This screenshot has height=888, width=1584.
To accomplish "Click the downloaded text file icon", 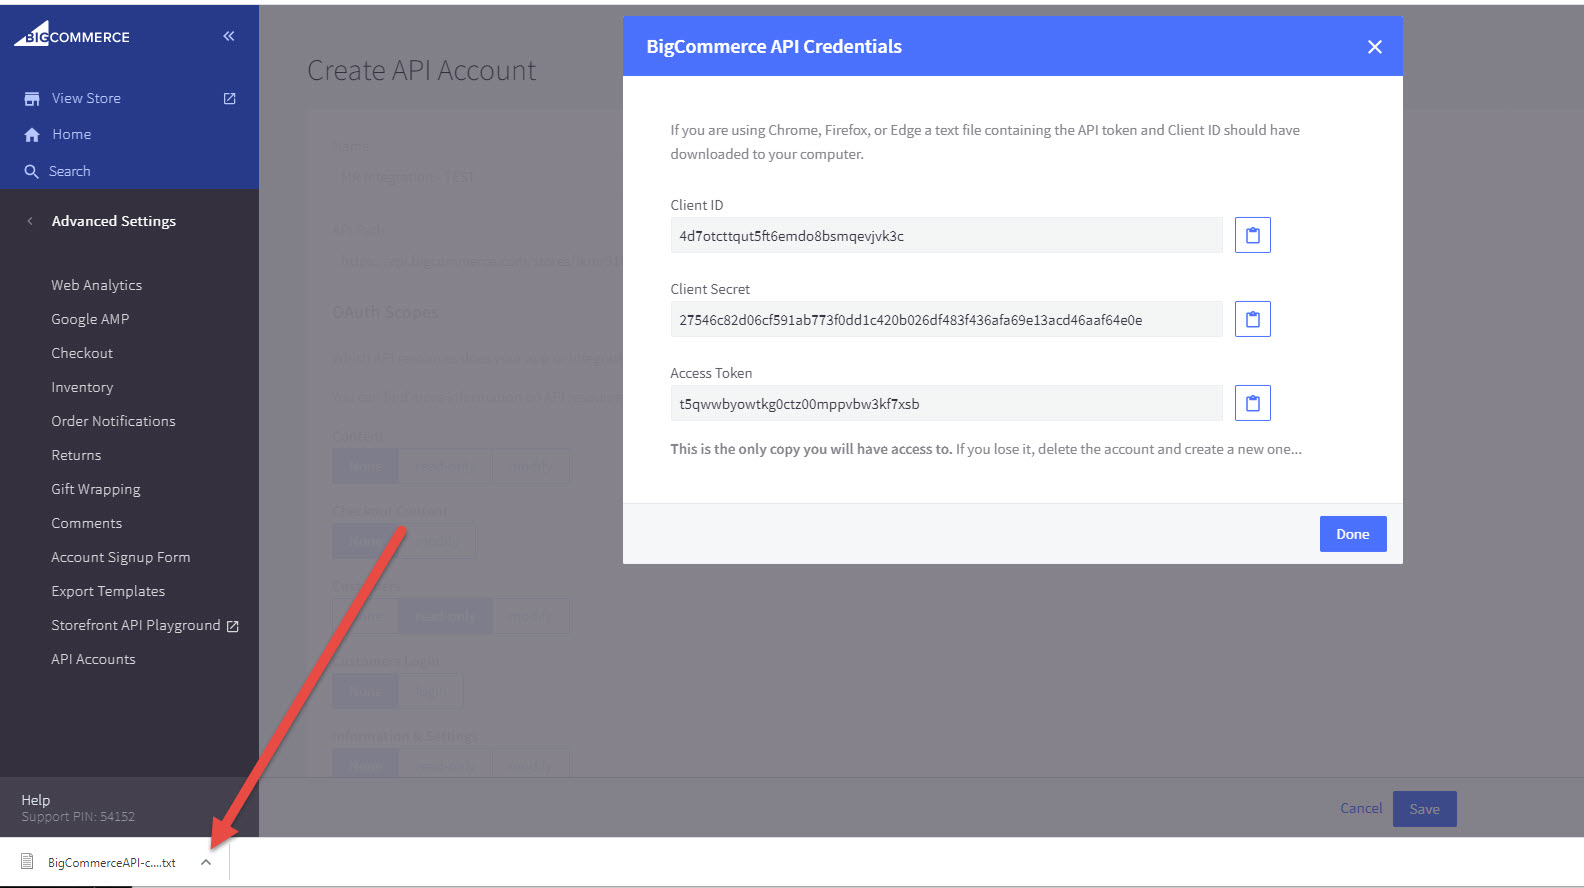I will [27, 861].
